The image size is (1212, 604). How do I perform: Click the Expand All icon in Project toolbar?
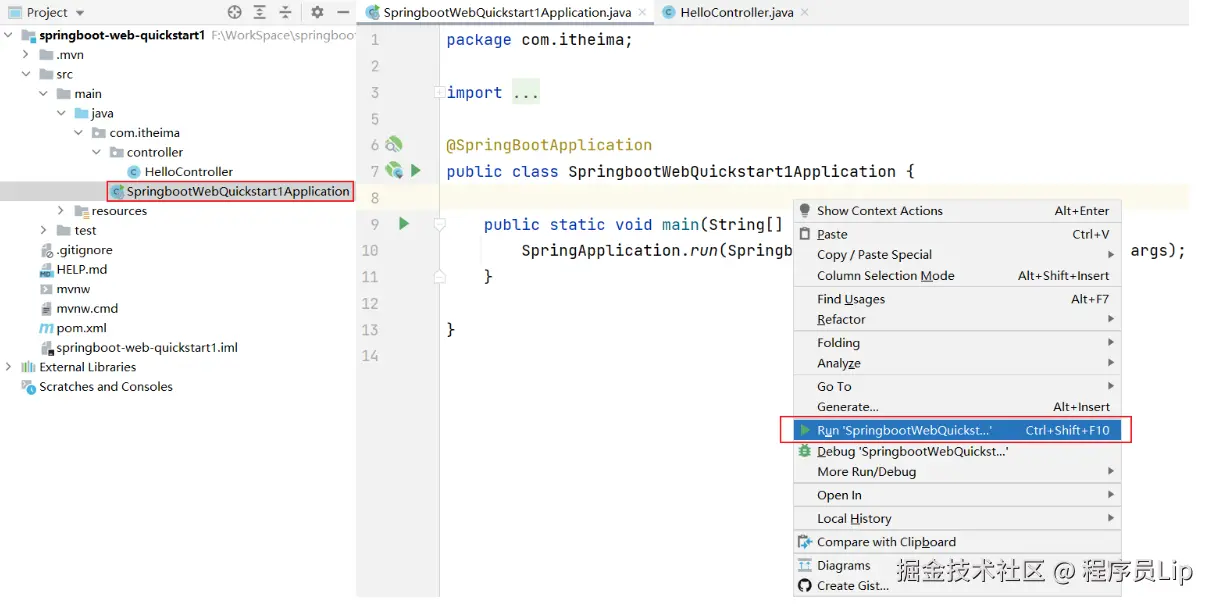pos(260,13)
